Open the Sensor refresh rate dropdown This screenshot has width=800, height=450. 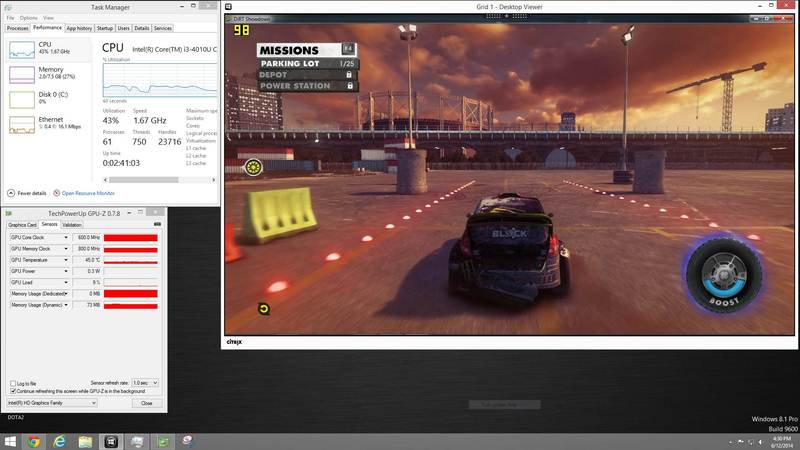144,383
